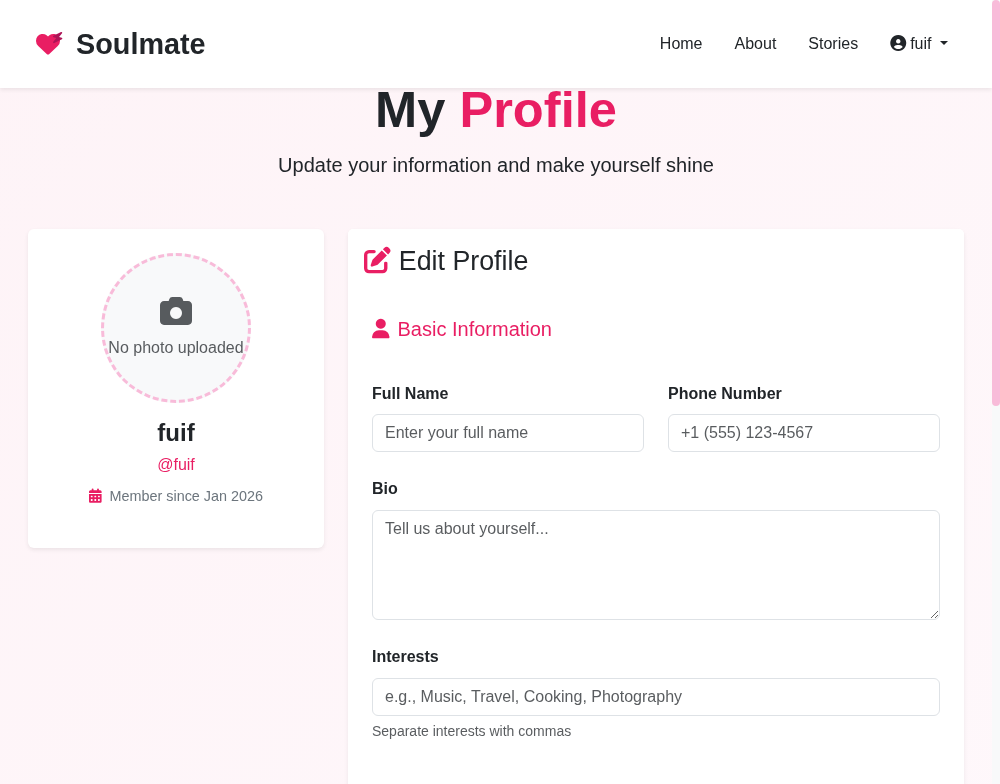Screen dimensions: 1000x784
Task: Click the @fuif username link
Action: click(x=176, y=464)
